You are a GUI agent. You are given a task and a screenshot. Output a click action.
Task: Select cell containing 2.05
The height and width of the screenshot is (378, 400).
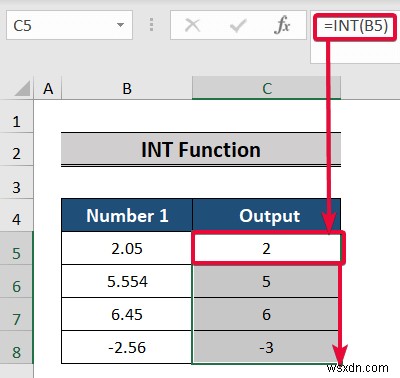point(127,248)
